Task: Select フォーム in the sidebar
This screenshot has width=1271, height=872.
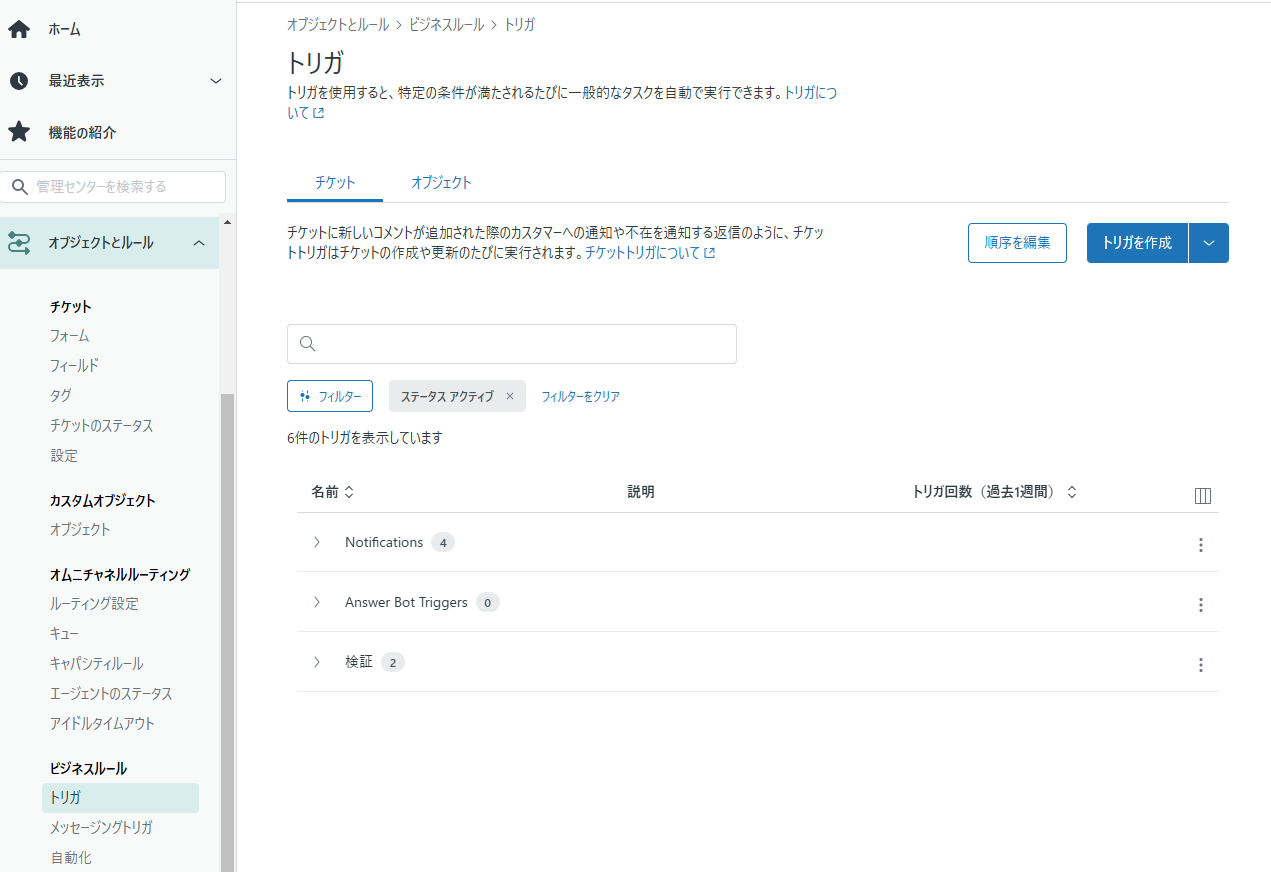Action: point(70,336)
